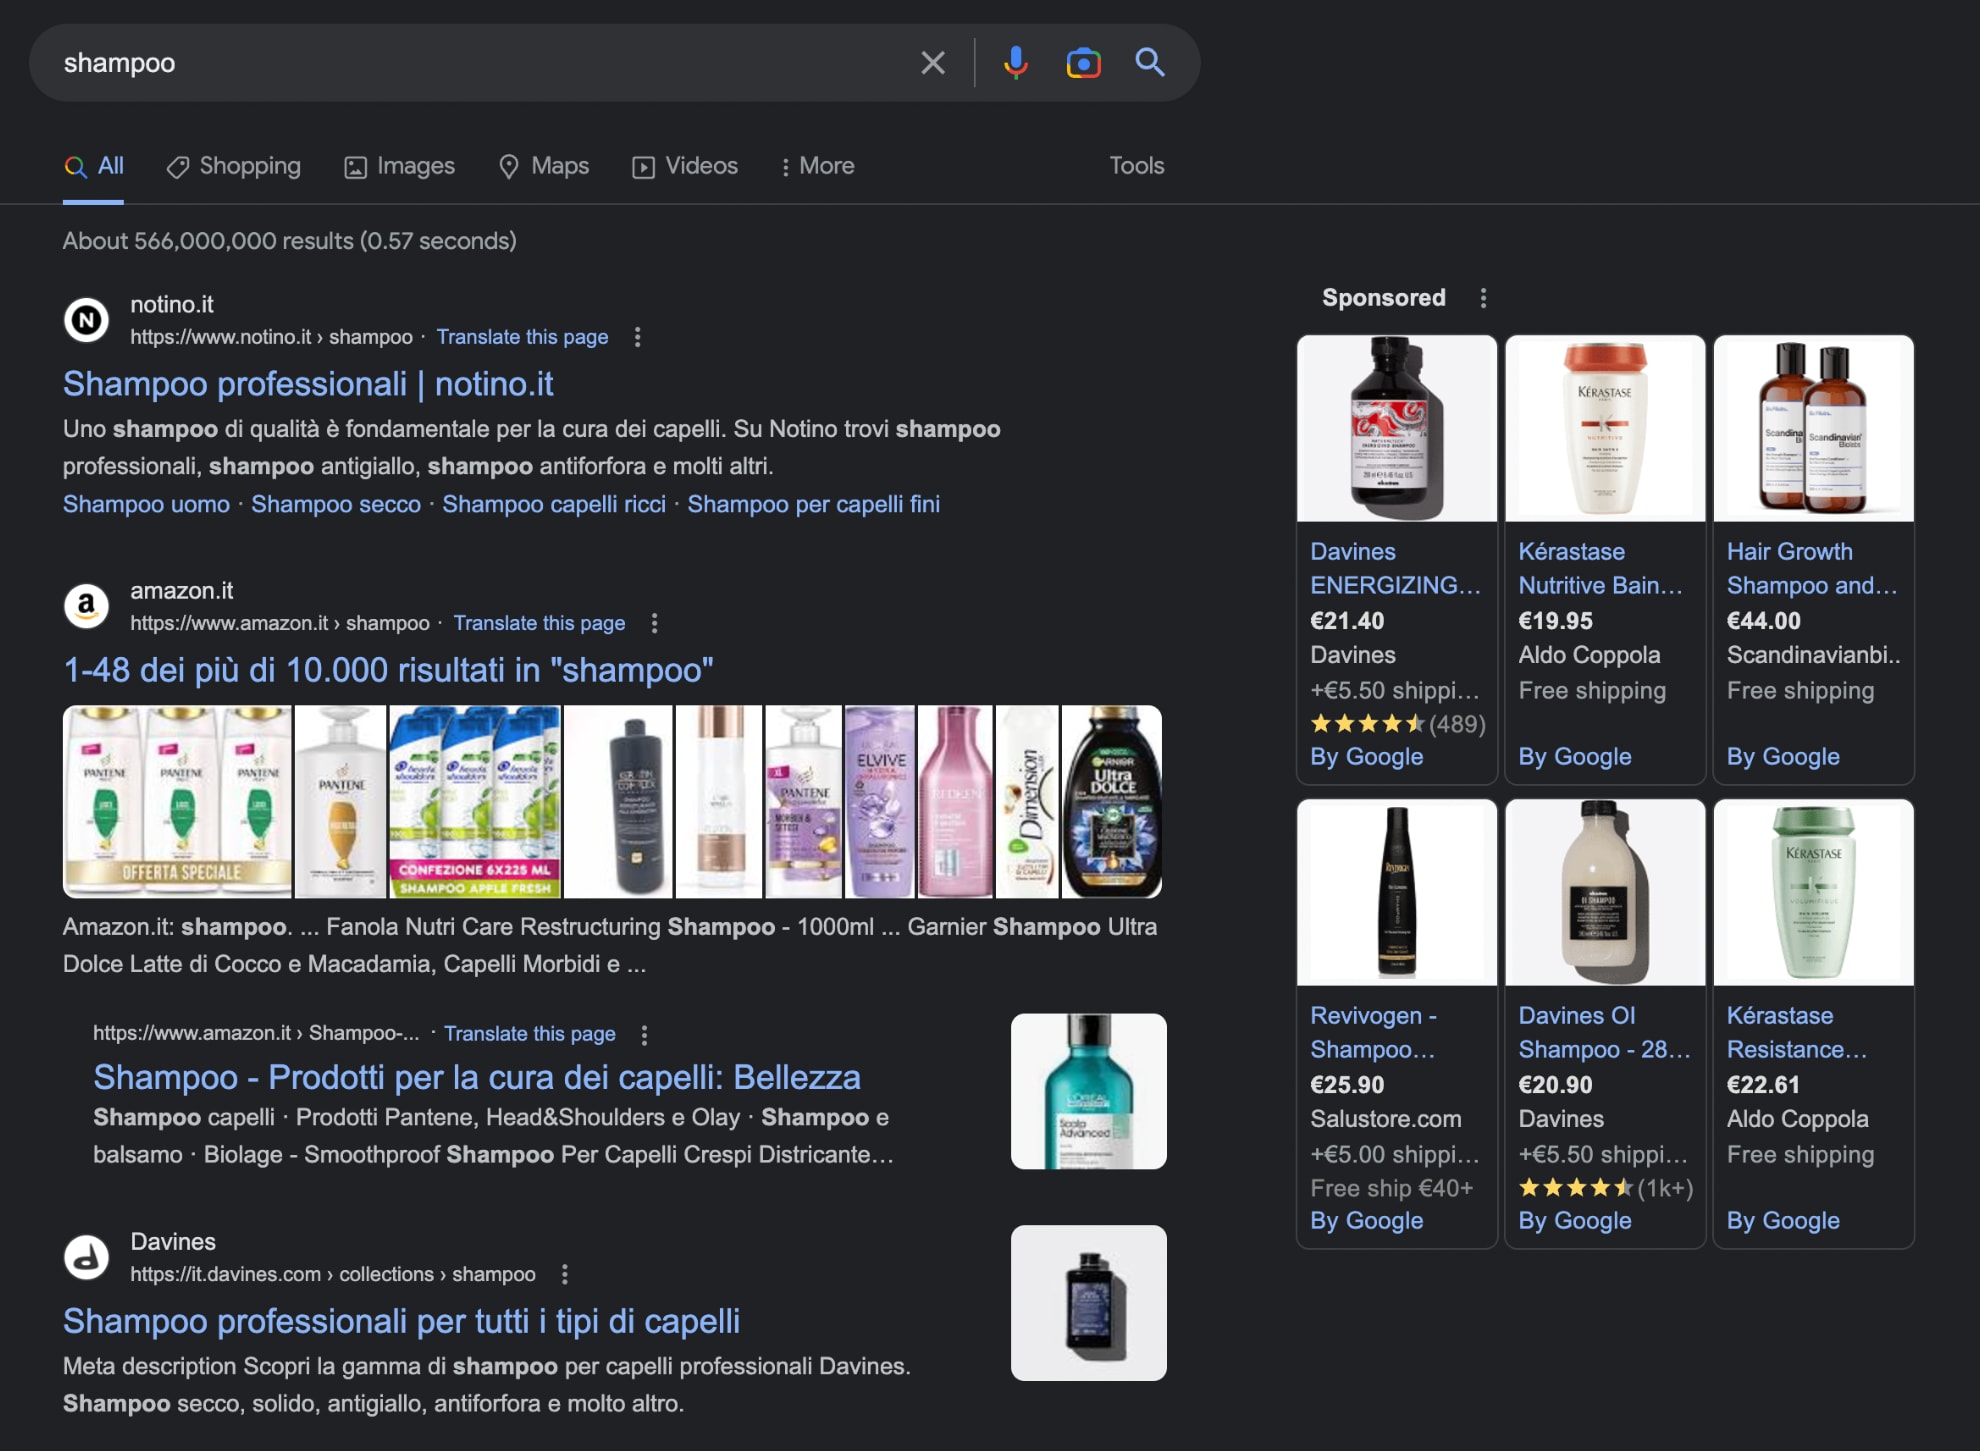The image size is (1980, 1451).
Task: Translate the Amazon Bellezza sub-result page
Action: tap(529, 1034)
